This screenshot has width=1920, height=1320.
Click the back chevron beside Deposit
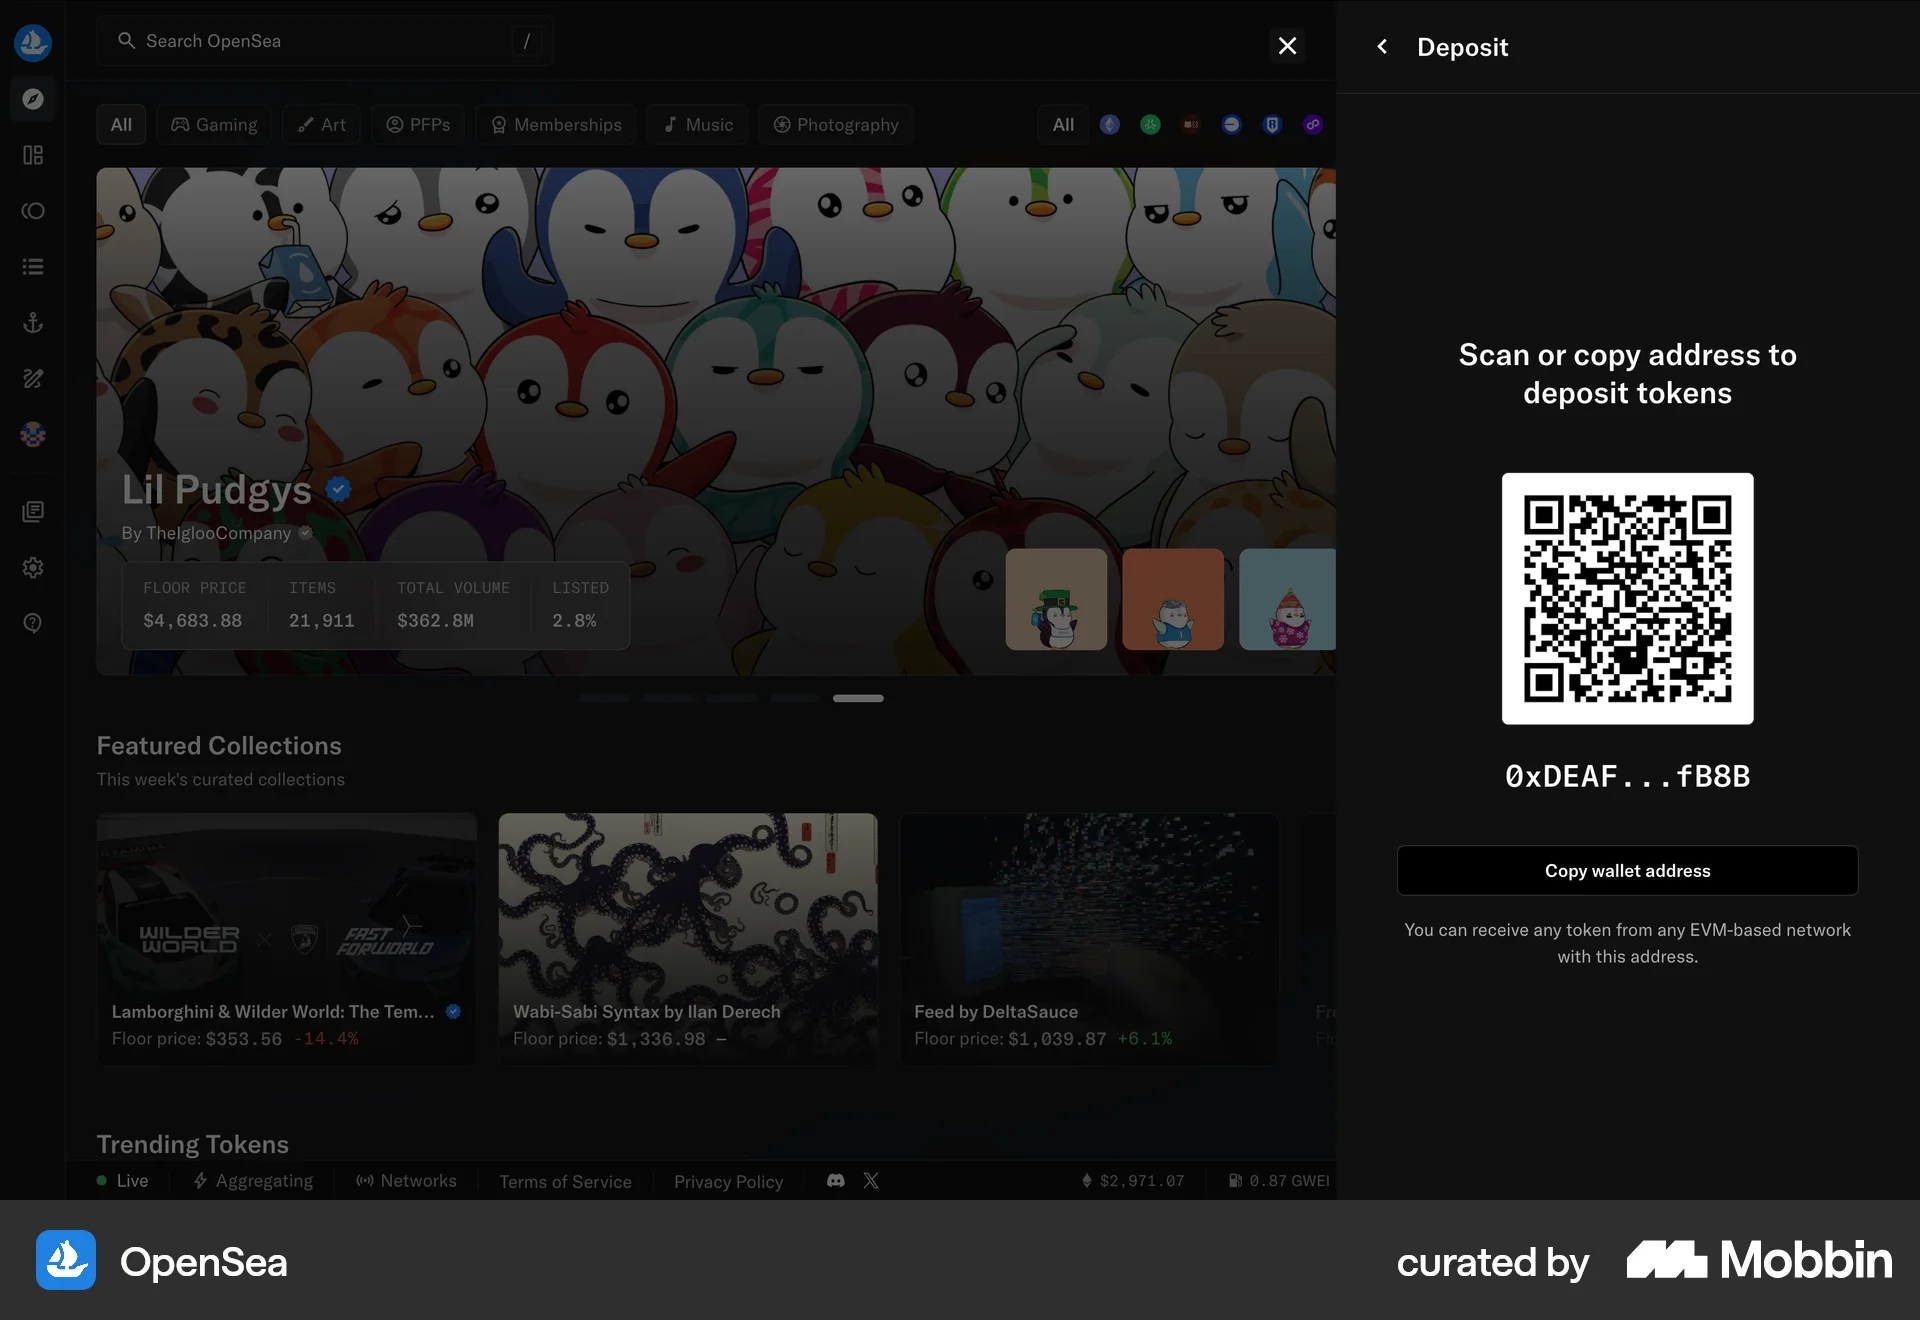click(1381, 46)
